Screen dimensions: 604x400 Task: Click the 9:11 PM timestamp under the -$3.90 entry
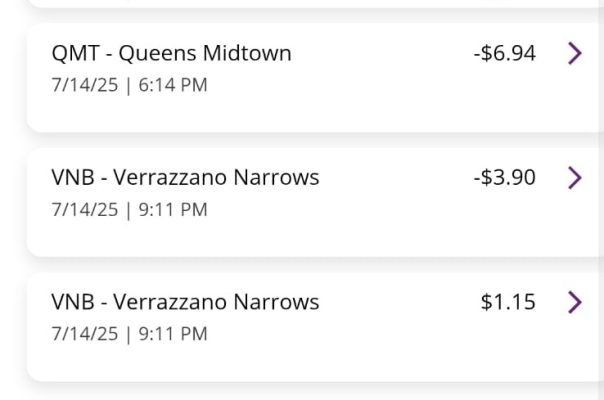pyautogui.click(x=173, y=209)
